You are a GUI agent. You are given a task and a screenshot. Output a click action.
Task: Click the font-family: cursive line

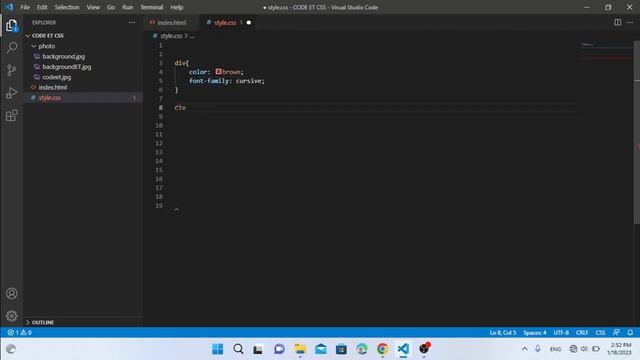227,81
